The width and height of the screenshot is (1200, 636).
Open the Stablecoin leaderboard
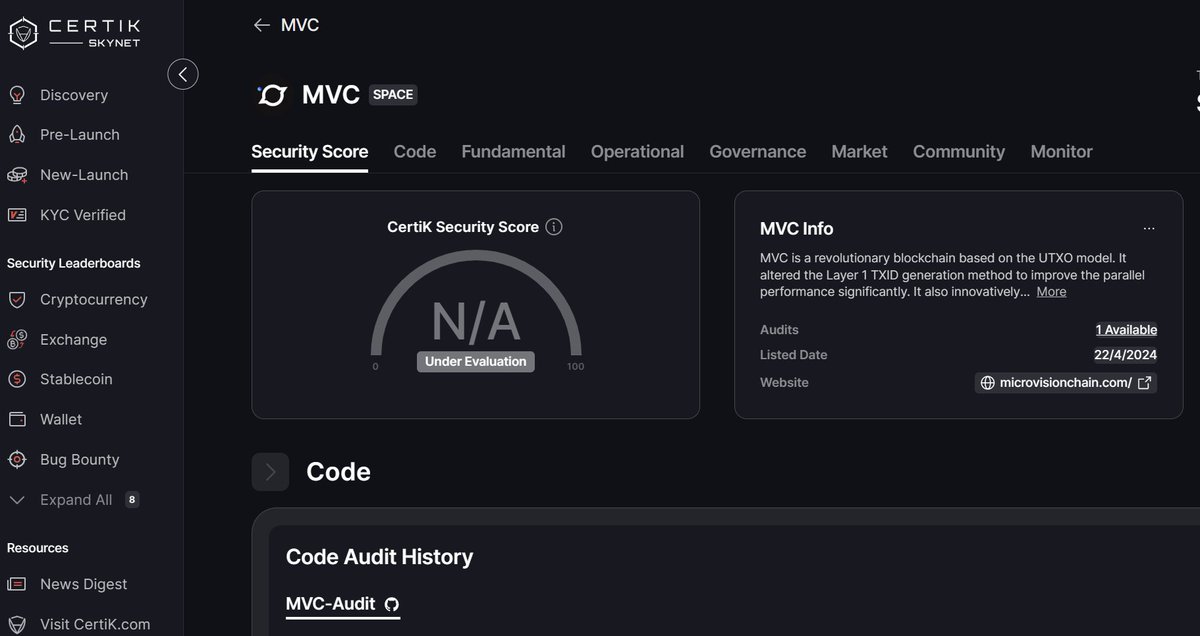(76, 380)
